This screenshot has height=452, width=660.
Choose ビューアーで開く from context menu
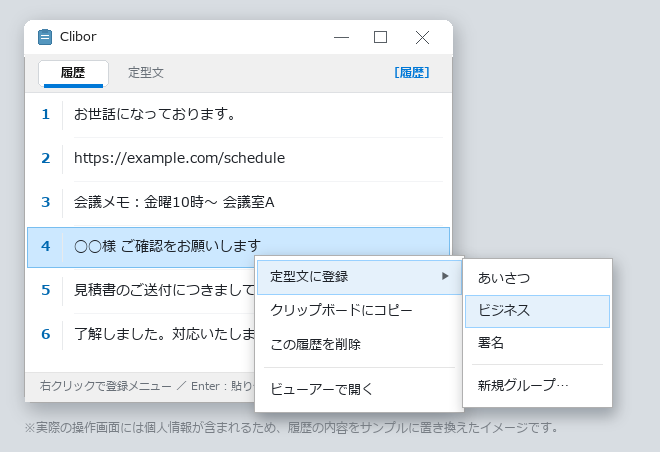click(x=359, y=389)
